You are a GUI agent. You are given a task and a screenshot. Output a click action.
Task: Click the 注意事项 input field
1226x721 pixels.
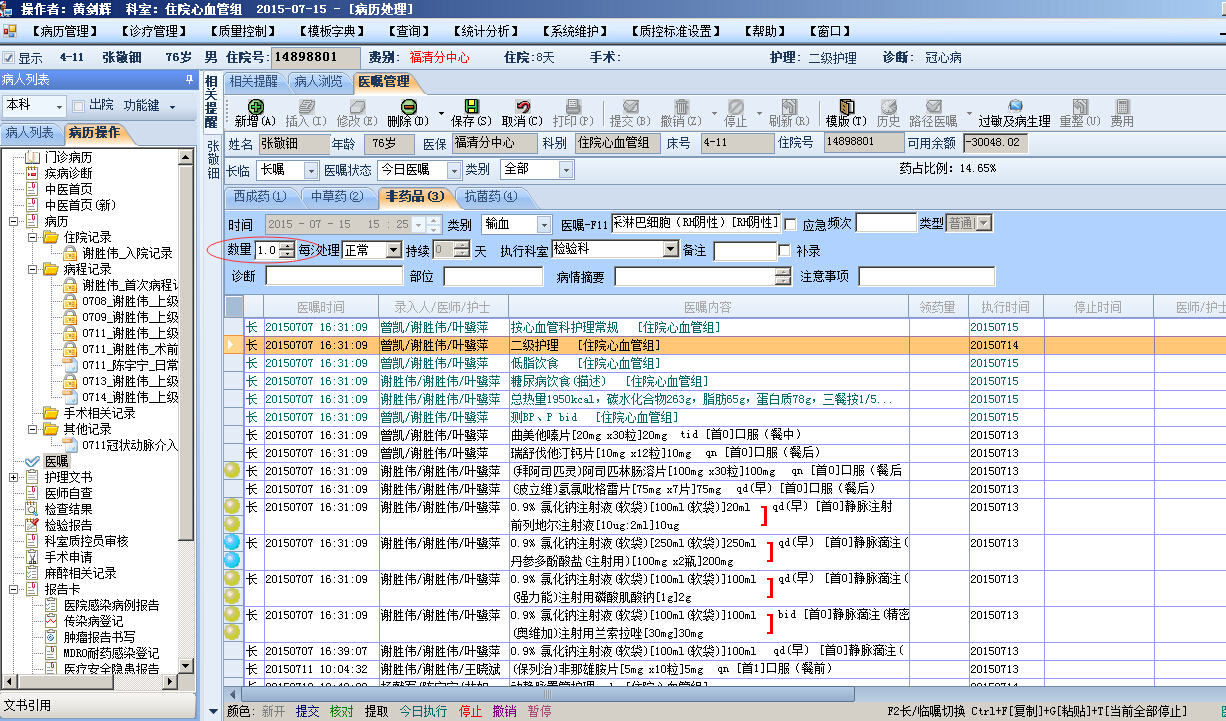926,276
